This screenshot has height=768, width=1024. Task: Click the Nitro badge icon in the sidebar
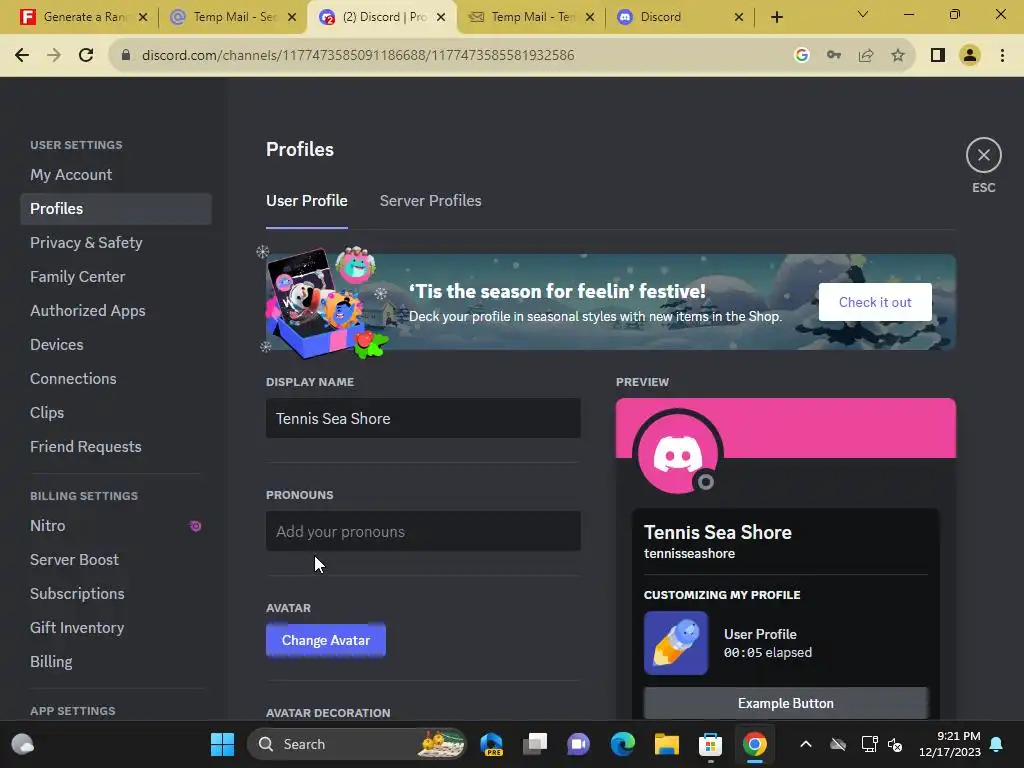coord(195,526)
